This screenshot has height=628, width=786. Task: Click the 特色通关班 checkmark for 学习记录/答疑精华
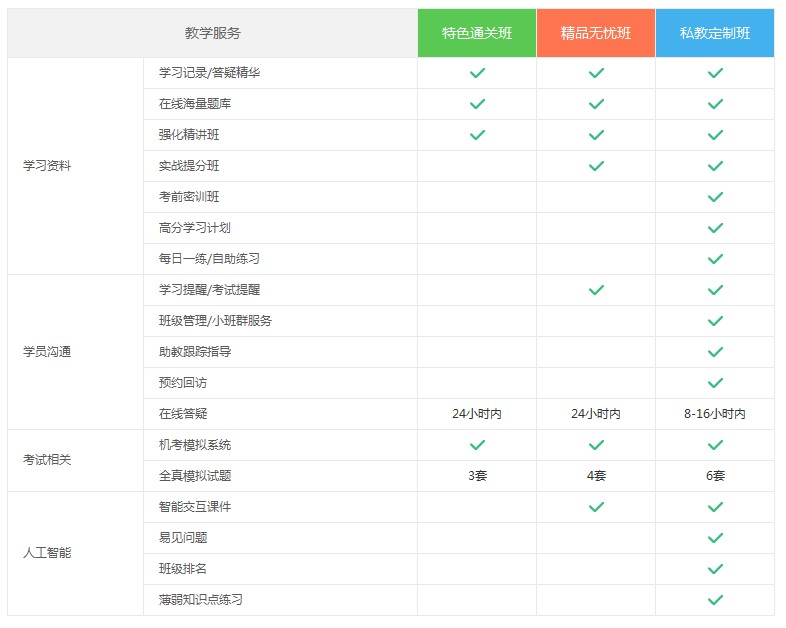pos(477,73)
